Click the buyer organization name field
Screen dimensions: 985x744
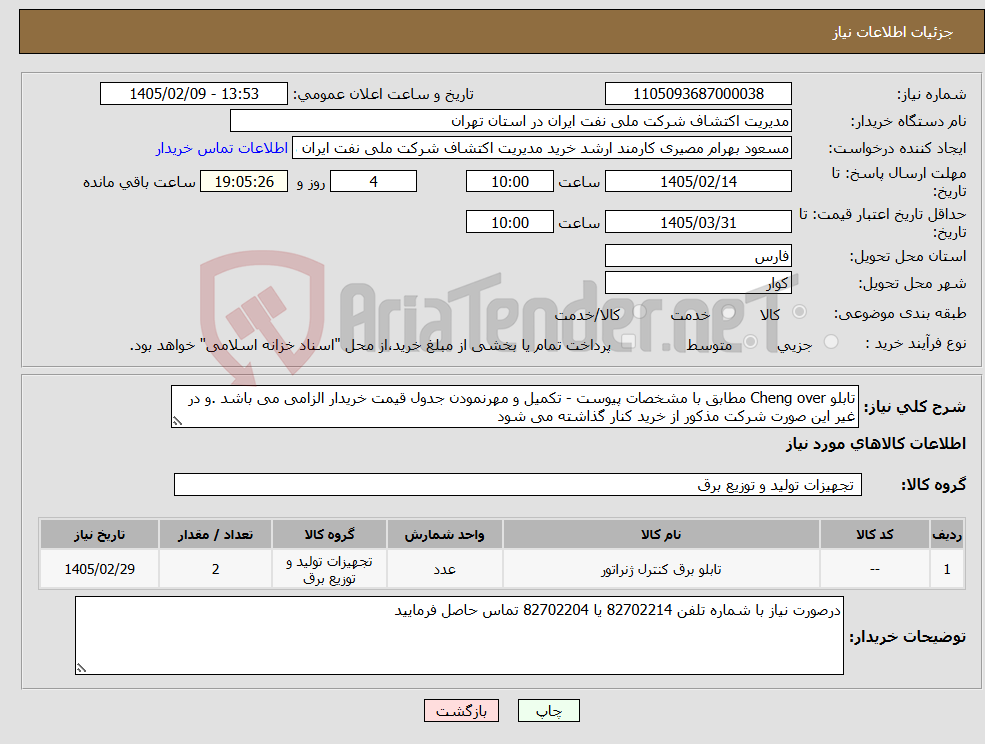click(x=510, y=121)
